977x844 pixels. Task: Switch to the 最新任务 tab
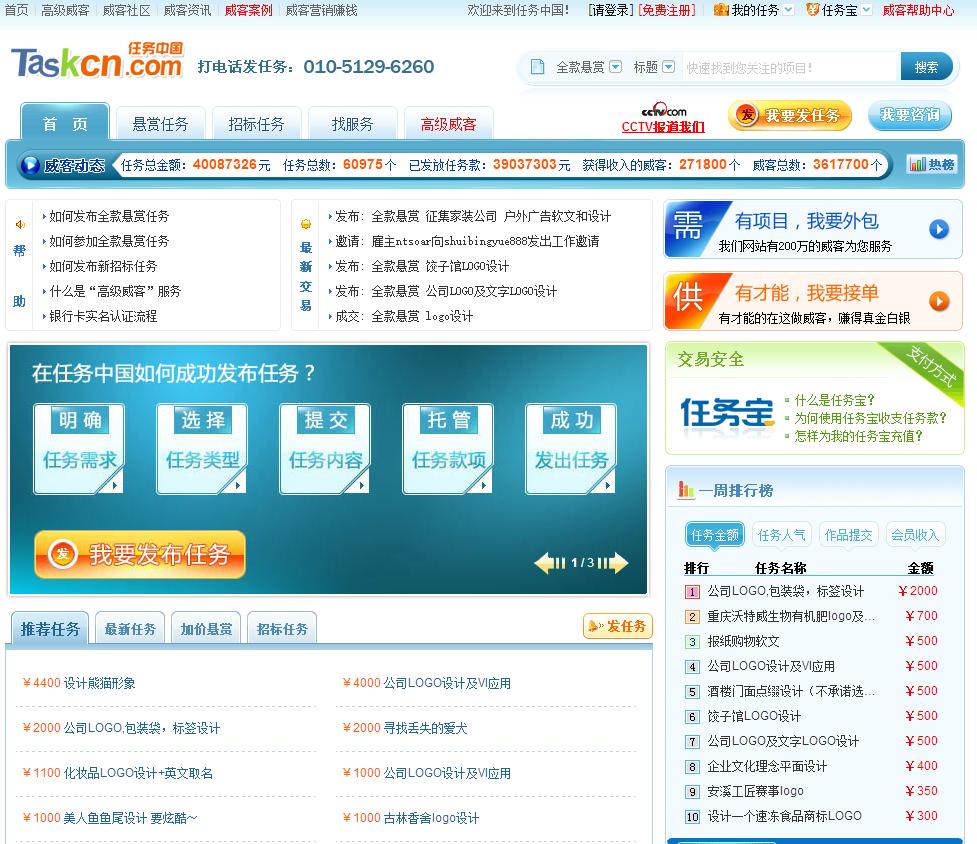(129, 627)
